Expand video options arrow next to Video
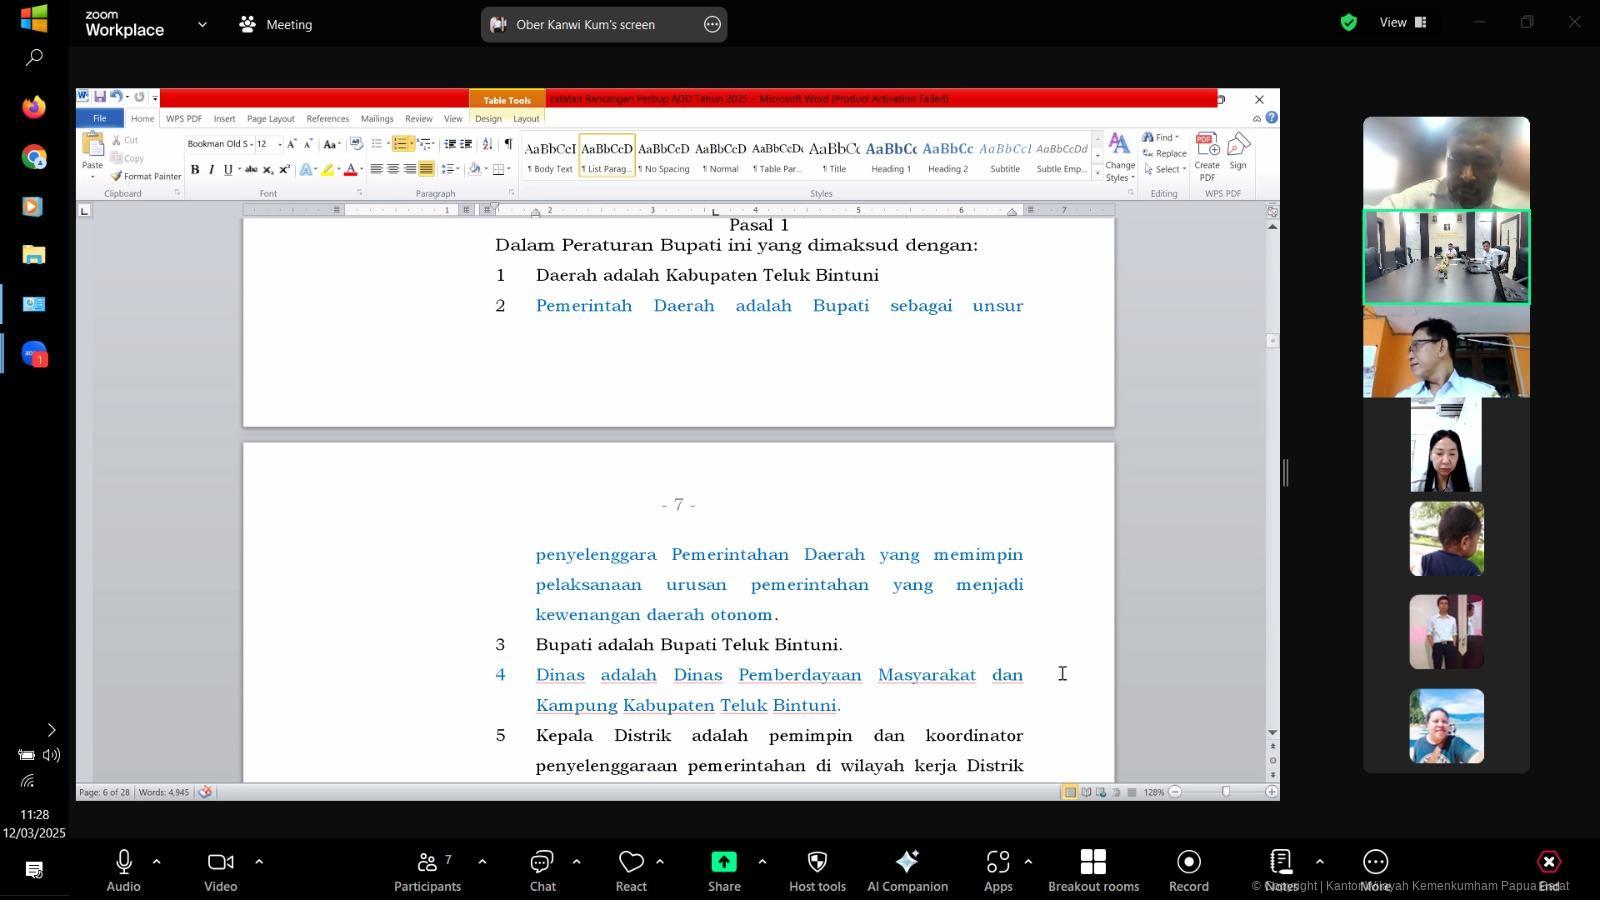1600x900 pixels. pyautogui.click(x=259, y=861)
